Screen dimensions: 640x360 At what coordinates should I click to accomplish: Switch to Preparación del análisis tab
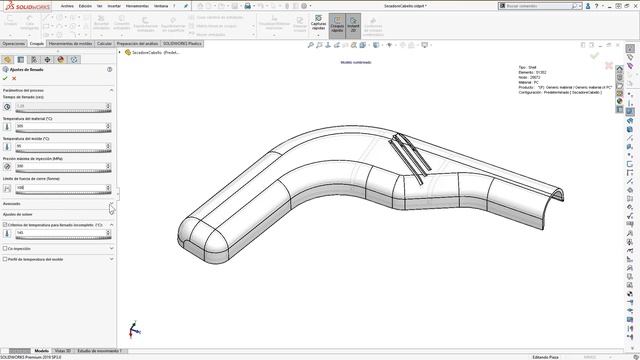[x=137, y=44]
